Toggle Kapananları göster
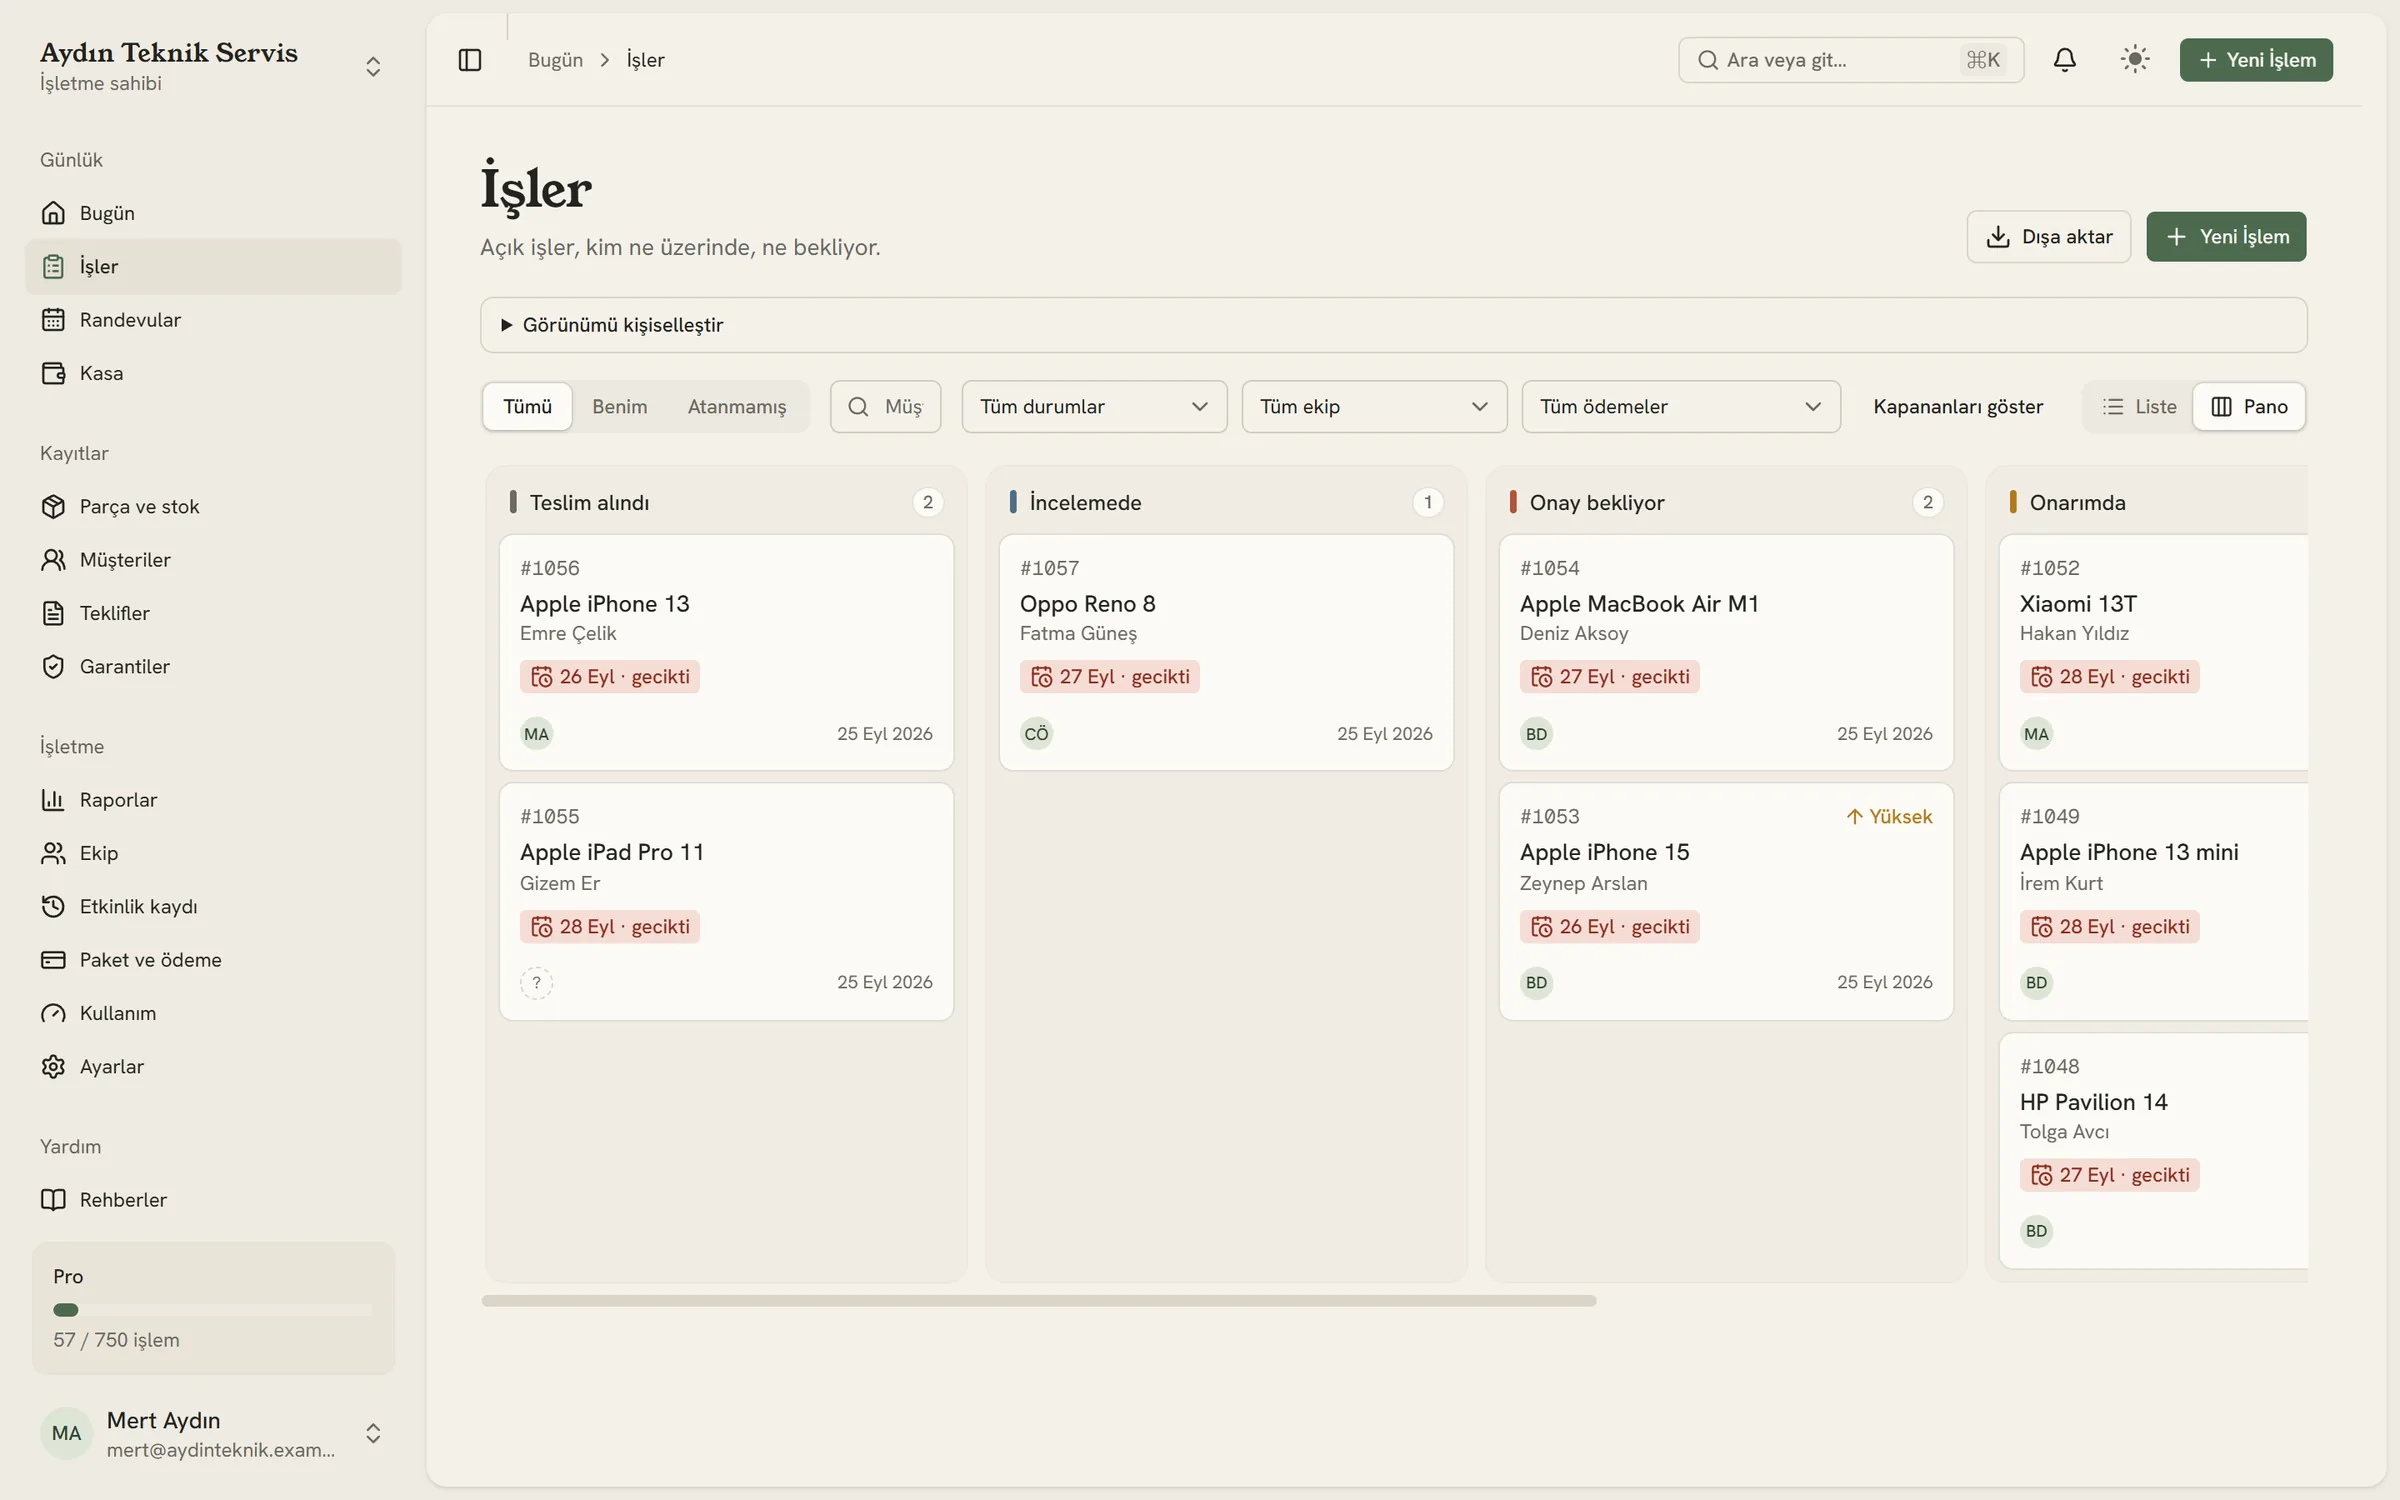Screen dimensions: 2400x1500 [1957, 407]
